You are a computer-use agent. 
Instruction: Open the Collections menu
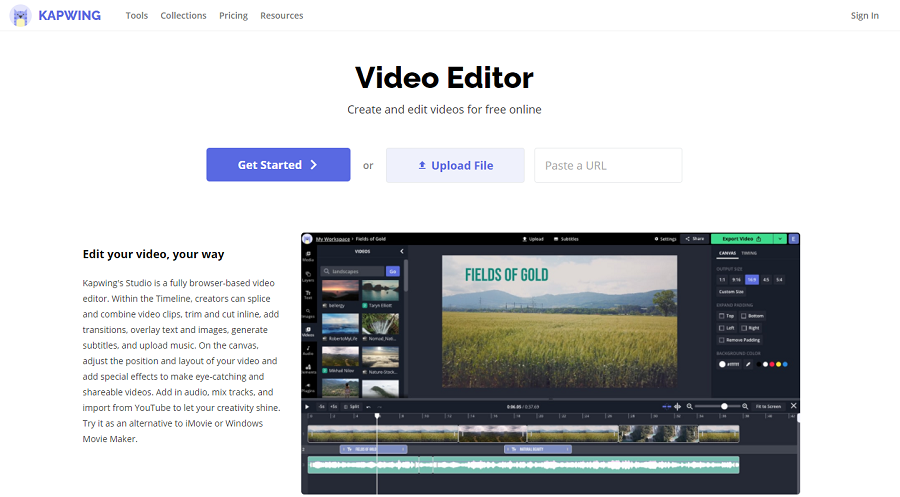pos(183,15)
